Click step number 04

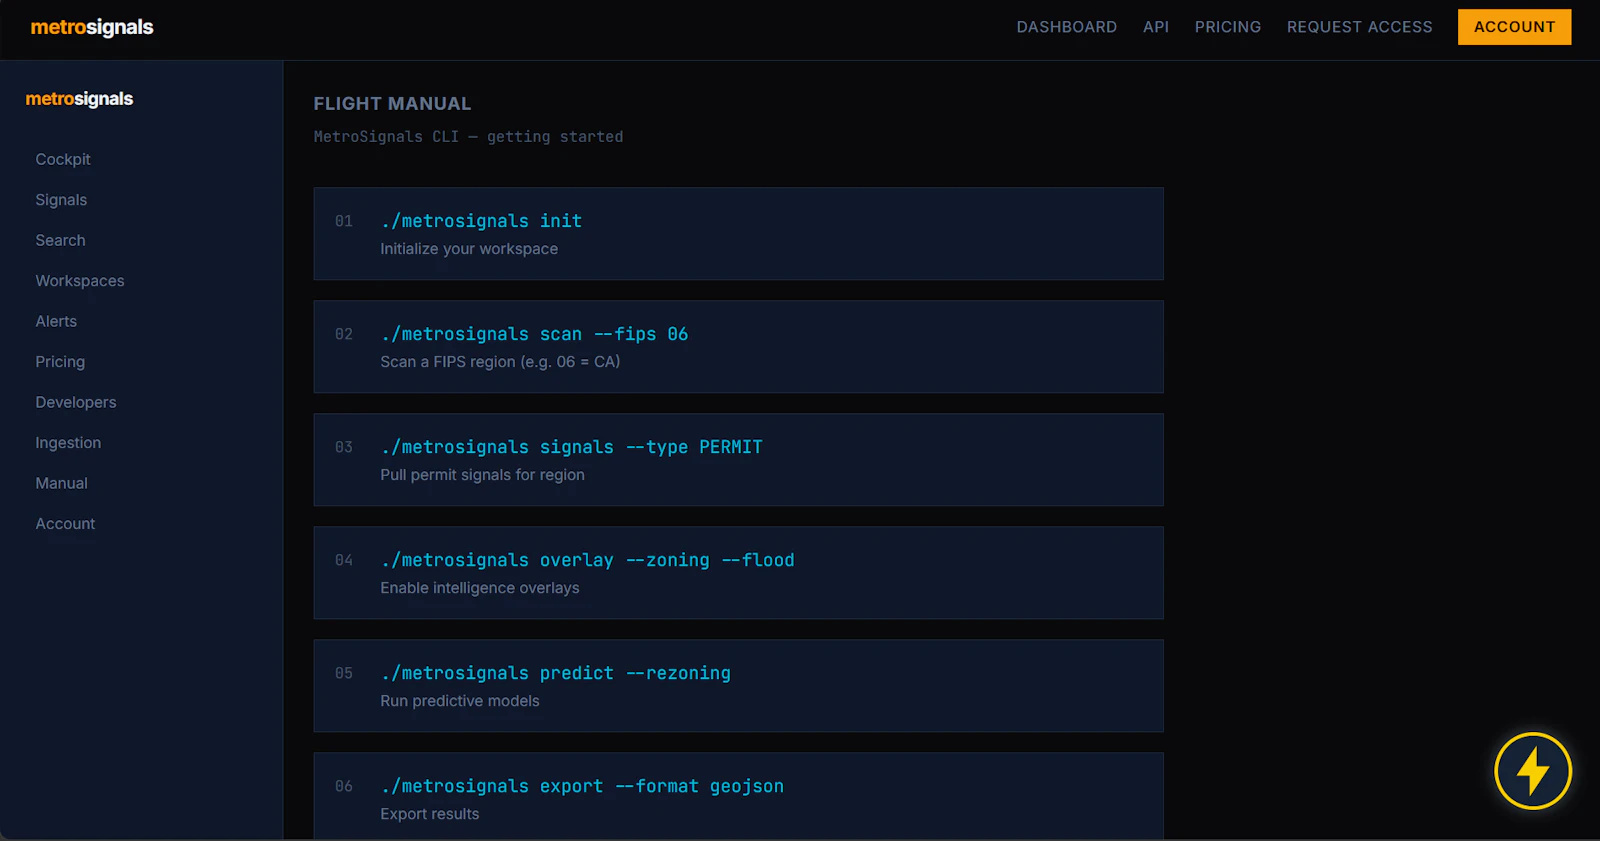(x=344, y=560)
